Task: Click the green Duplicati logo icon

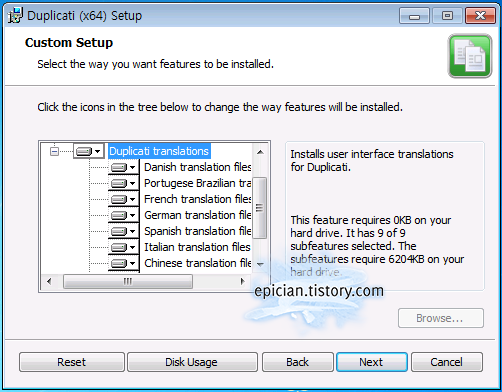Action: pos(470,56)
